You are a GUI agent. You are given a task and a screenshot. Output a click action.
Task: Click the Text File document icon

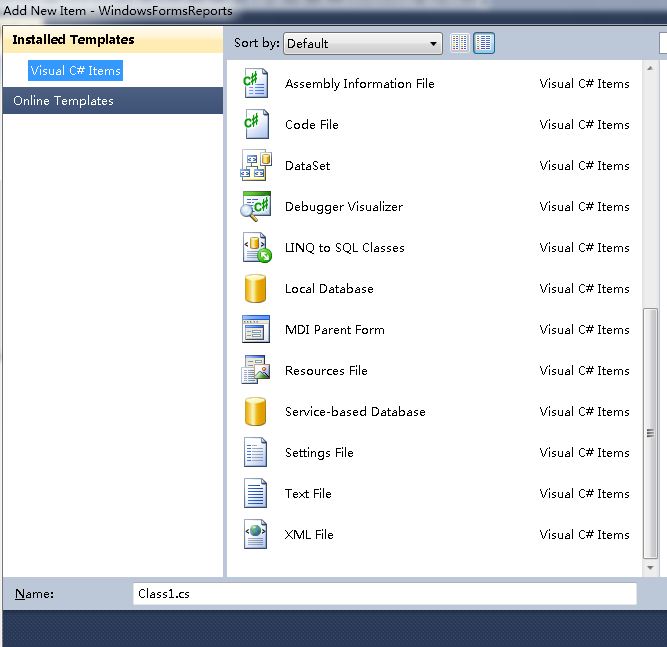pyautogui.click(x=255, y=493)
